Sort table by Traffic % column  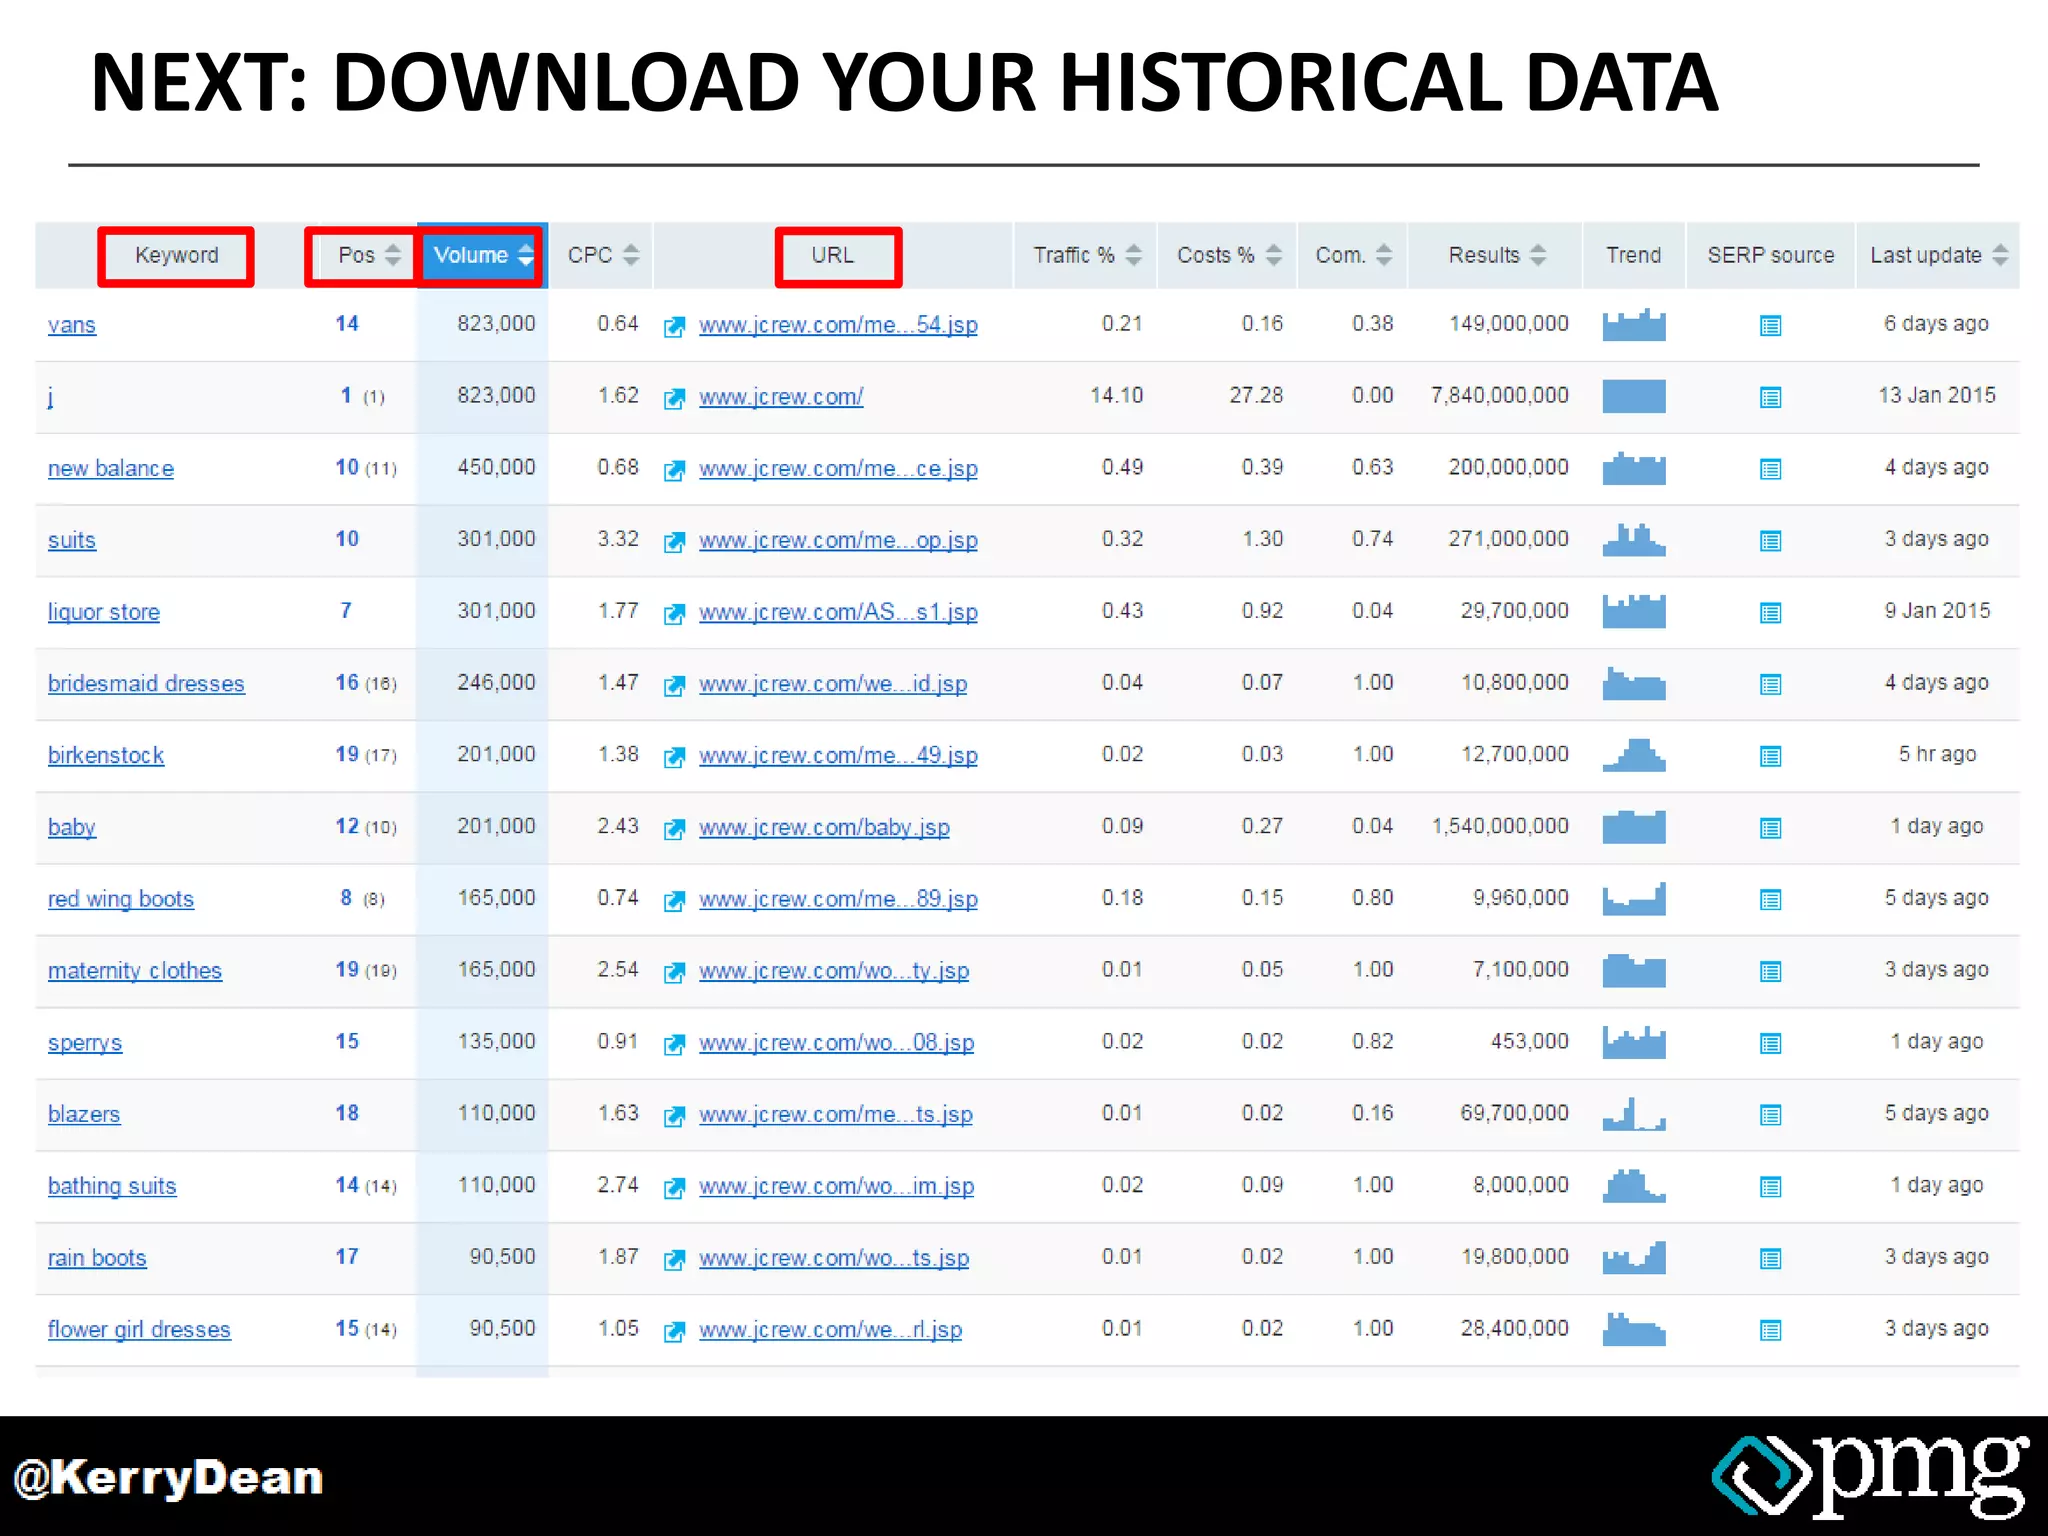point(1133,255)
